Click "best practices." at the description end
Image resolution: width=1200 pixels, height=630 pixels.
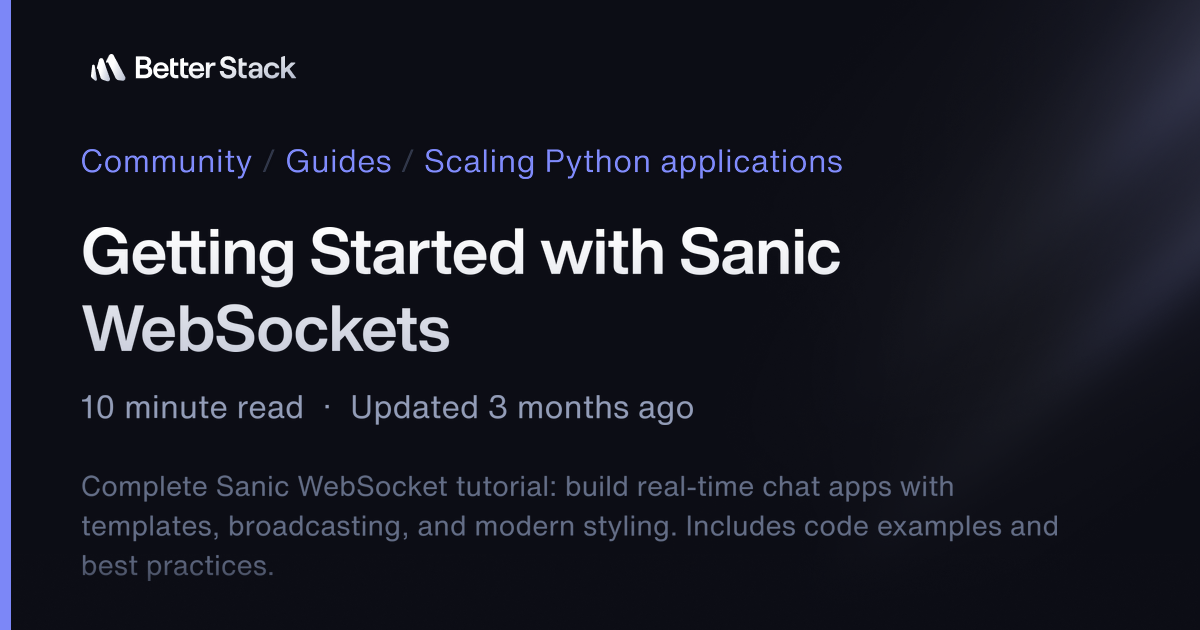coord(177,566)
